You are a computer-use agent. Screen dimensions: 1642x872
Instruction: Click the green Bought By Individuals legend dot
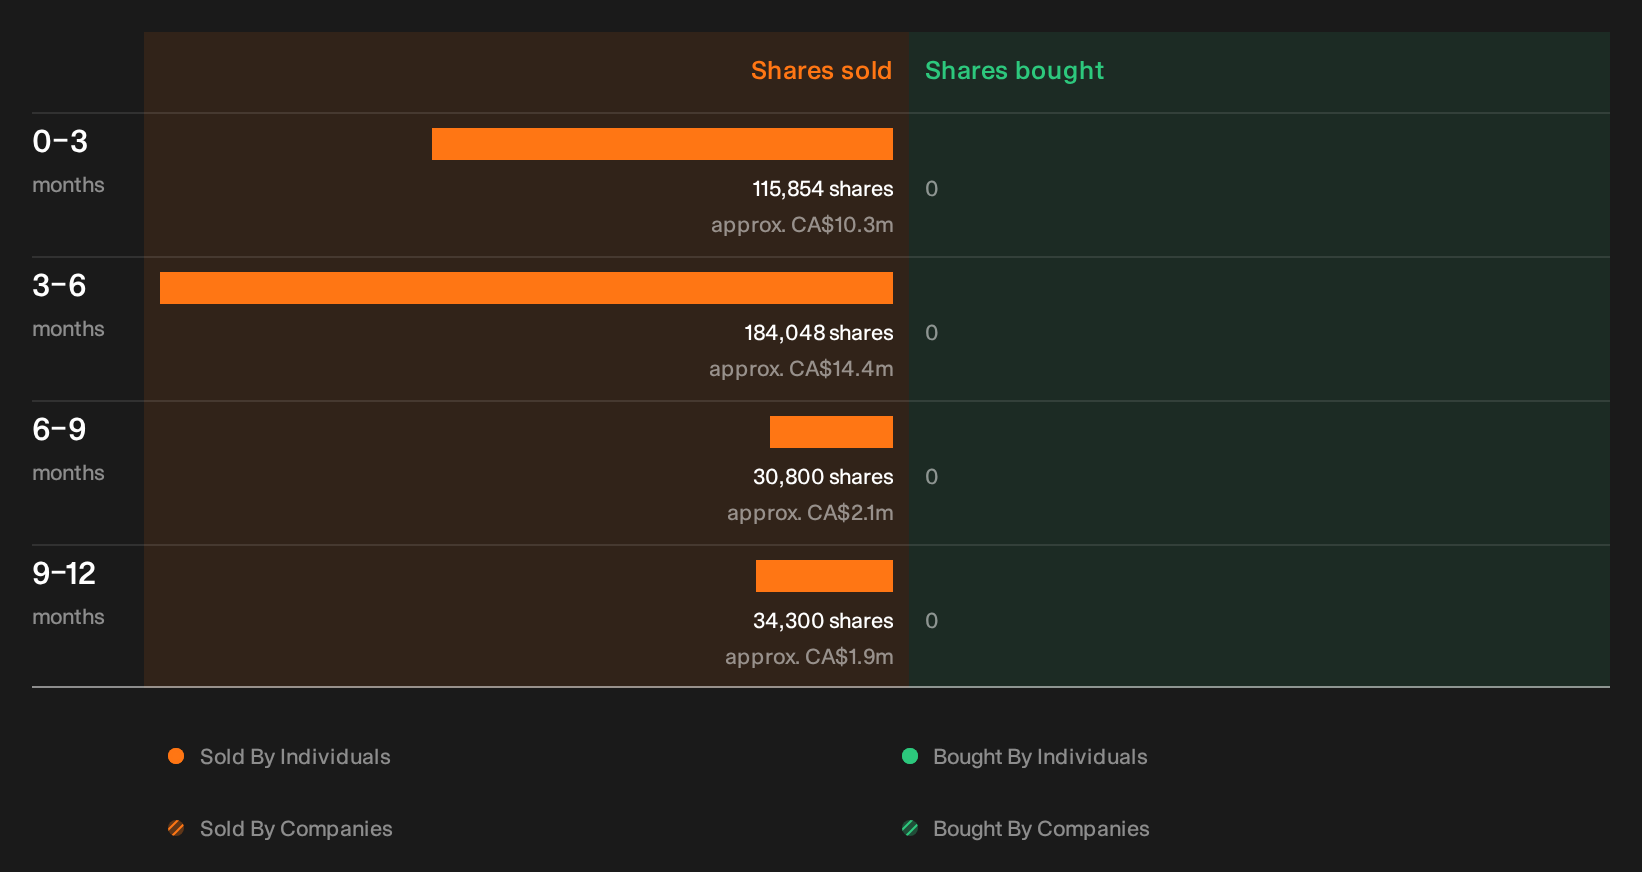[910, 756]
